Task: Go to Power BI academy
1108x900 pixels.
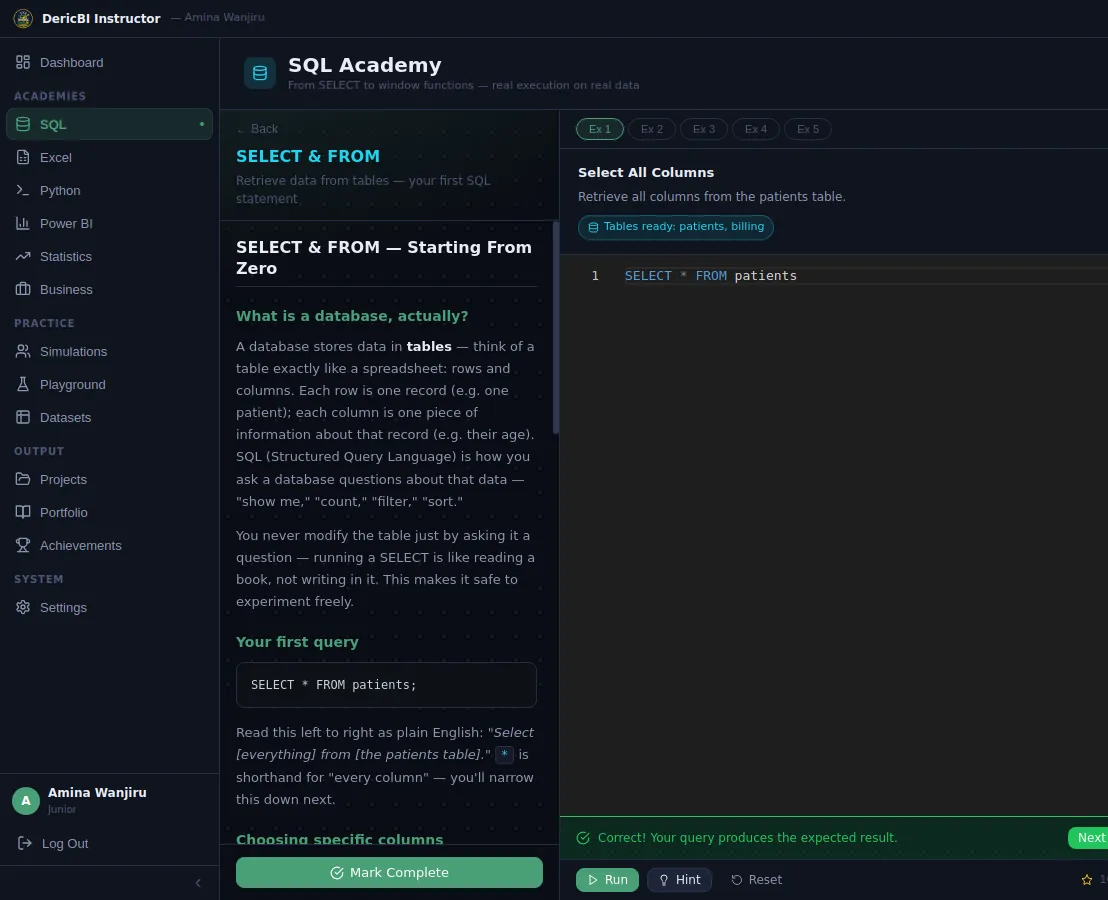Action: (x=109, y=224)
